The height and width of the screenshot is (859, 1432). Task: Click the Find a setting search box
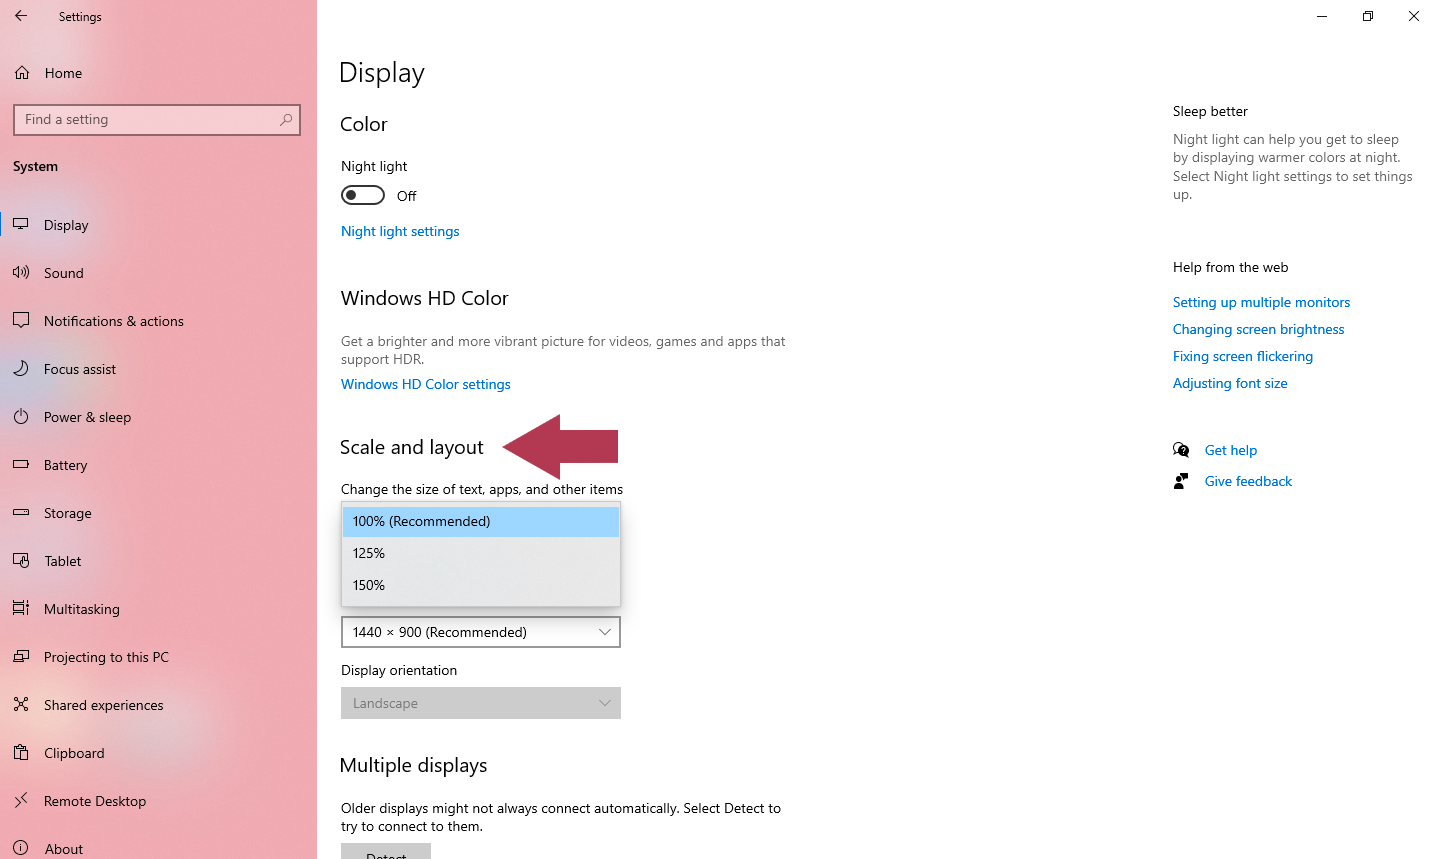click(x=156, y=119)
